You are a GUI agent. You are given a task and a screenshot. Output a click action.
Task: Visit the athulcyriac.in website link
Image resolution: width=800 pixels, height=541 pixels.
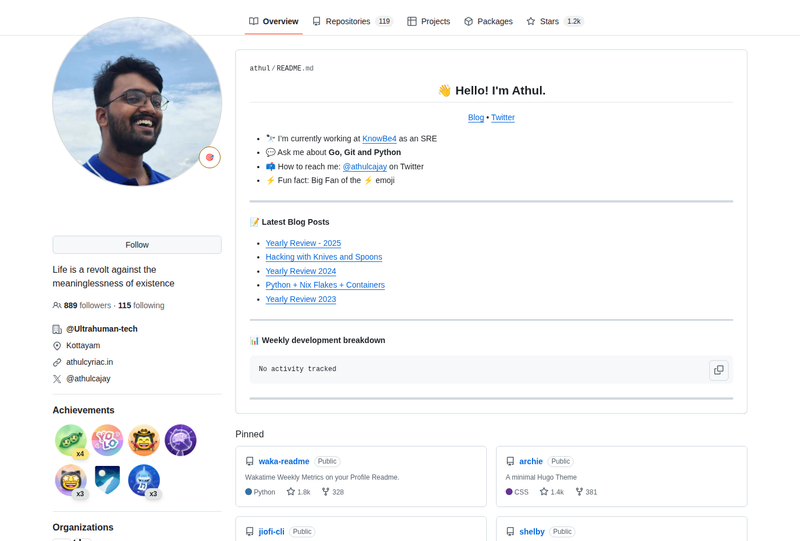(89, 362)
